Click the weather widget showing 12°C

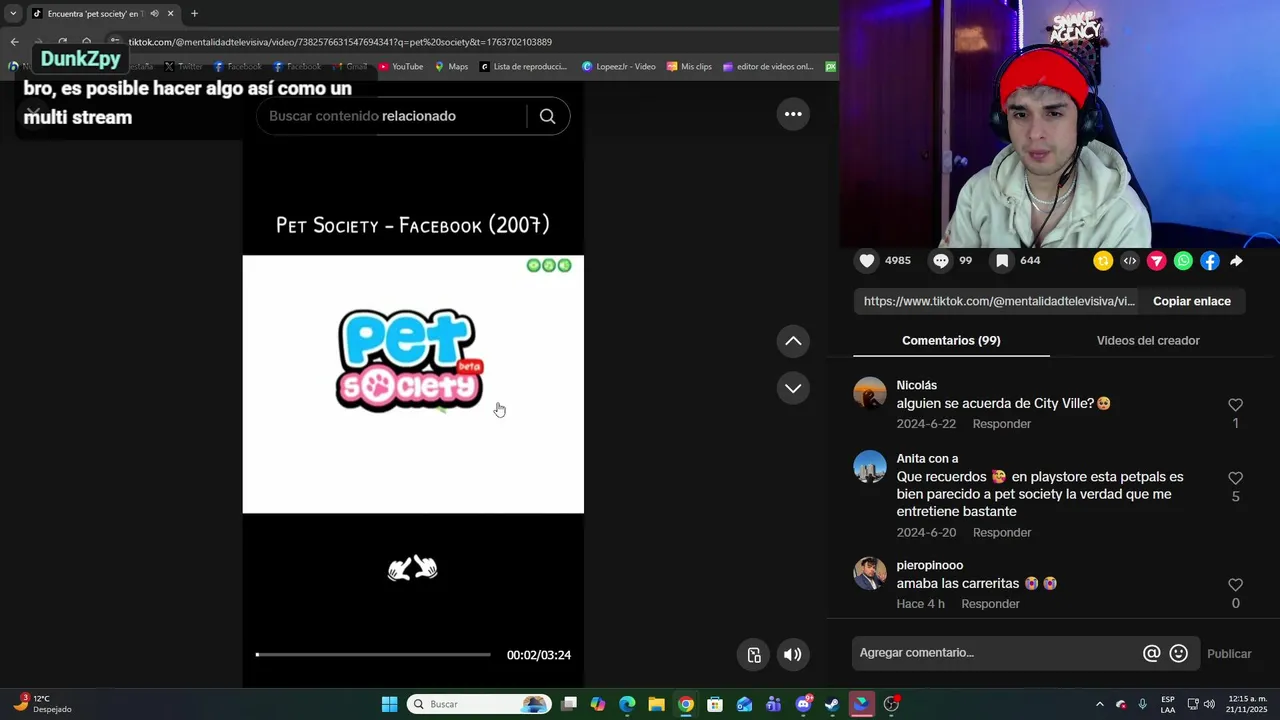(x=40, y=704)
